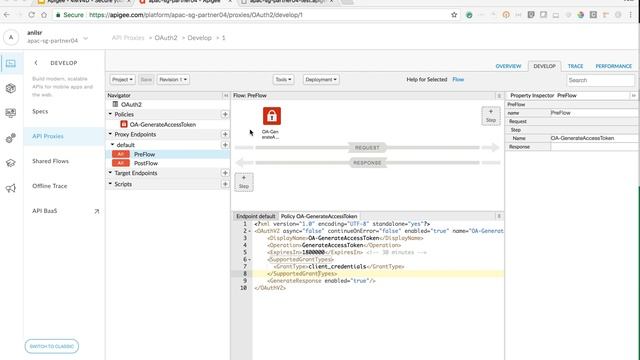Open Offline Trace in the Develop menu
The width and height of the screenshot is (640, 360).
tap(50, 186)
